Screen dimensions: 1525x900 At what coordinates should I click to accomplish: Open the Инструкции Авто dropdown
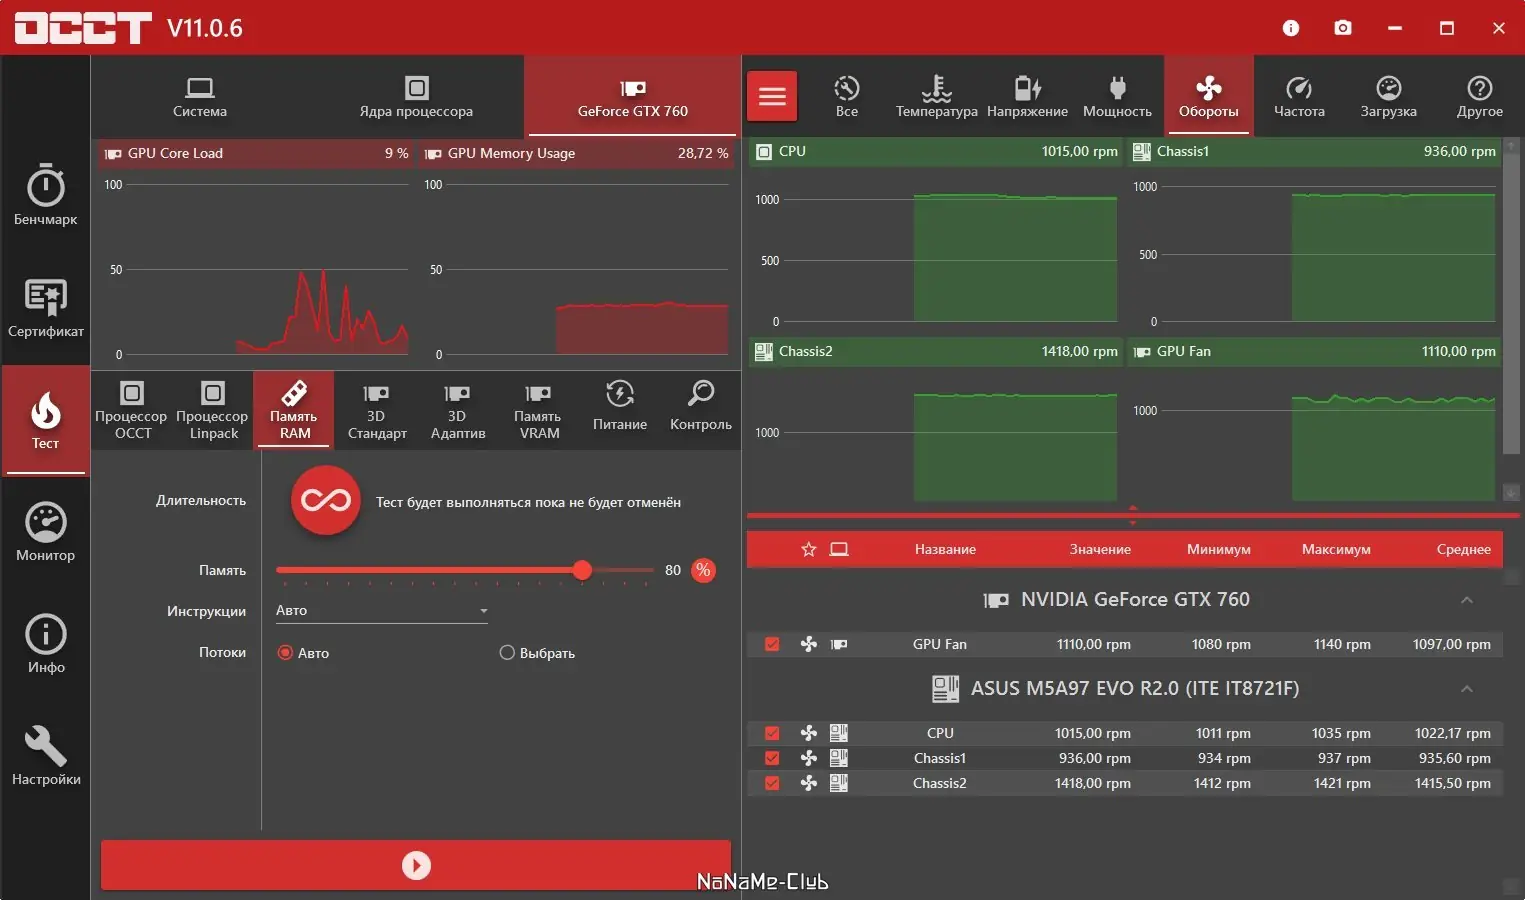click(x=382, y=610)
